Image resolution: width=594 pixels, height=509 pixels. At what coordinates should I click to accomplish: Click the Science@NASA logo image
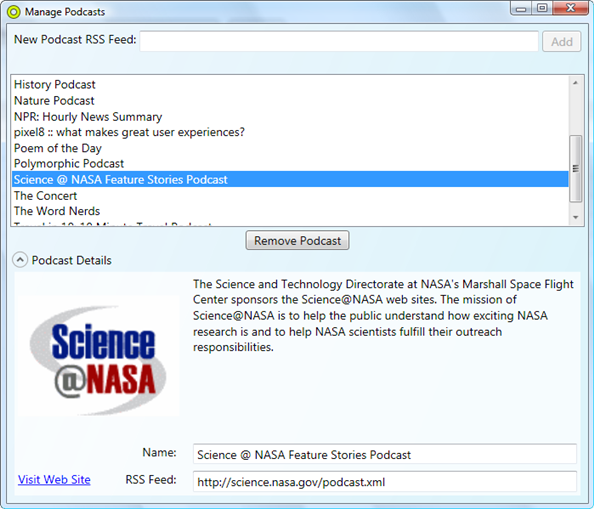98,356
